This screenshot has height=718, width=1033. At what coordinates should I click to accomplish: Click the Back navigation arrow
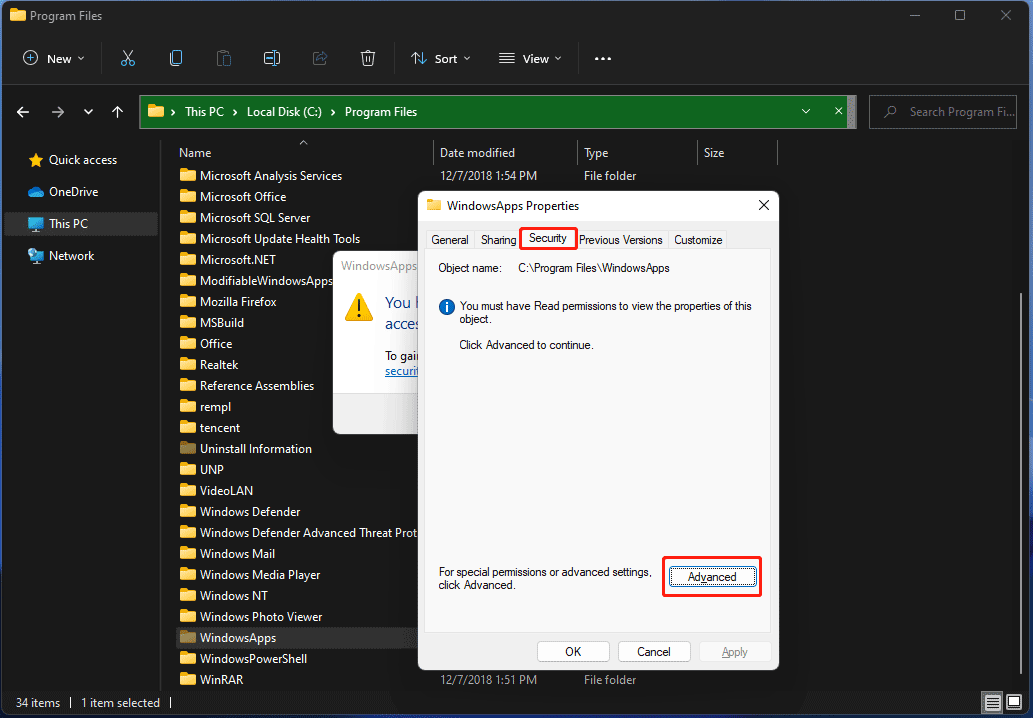[x=23, y=112]
